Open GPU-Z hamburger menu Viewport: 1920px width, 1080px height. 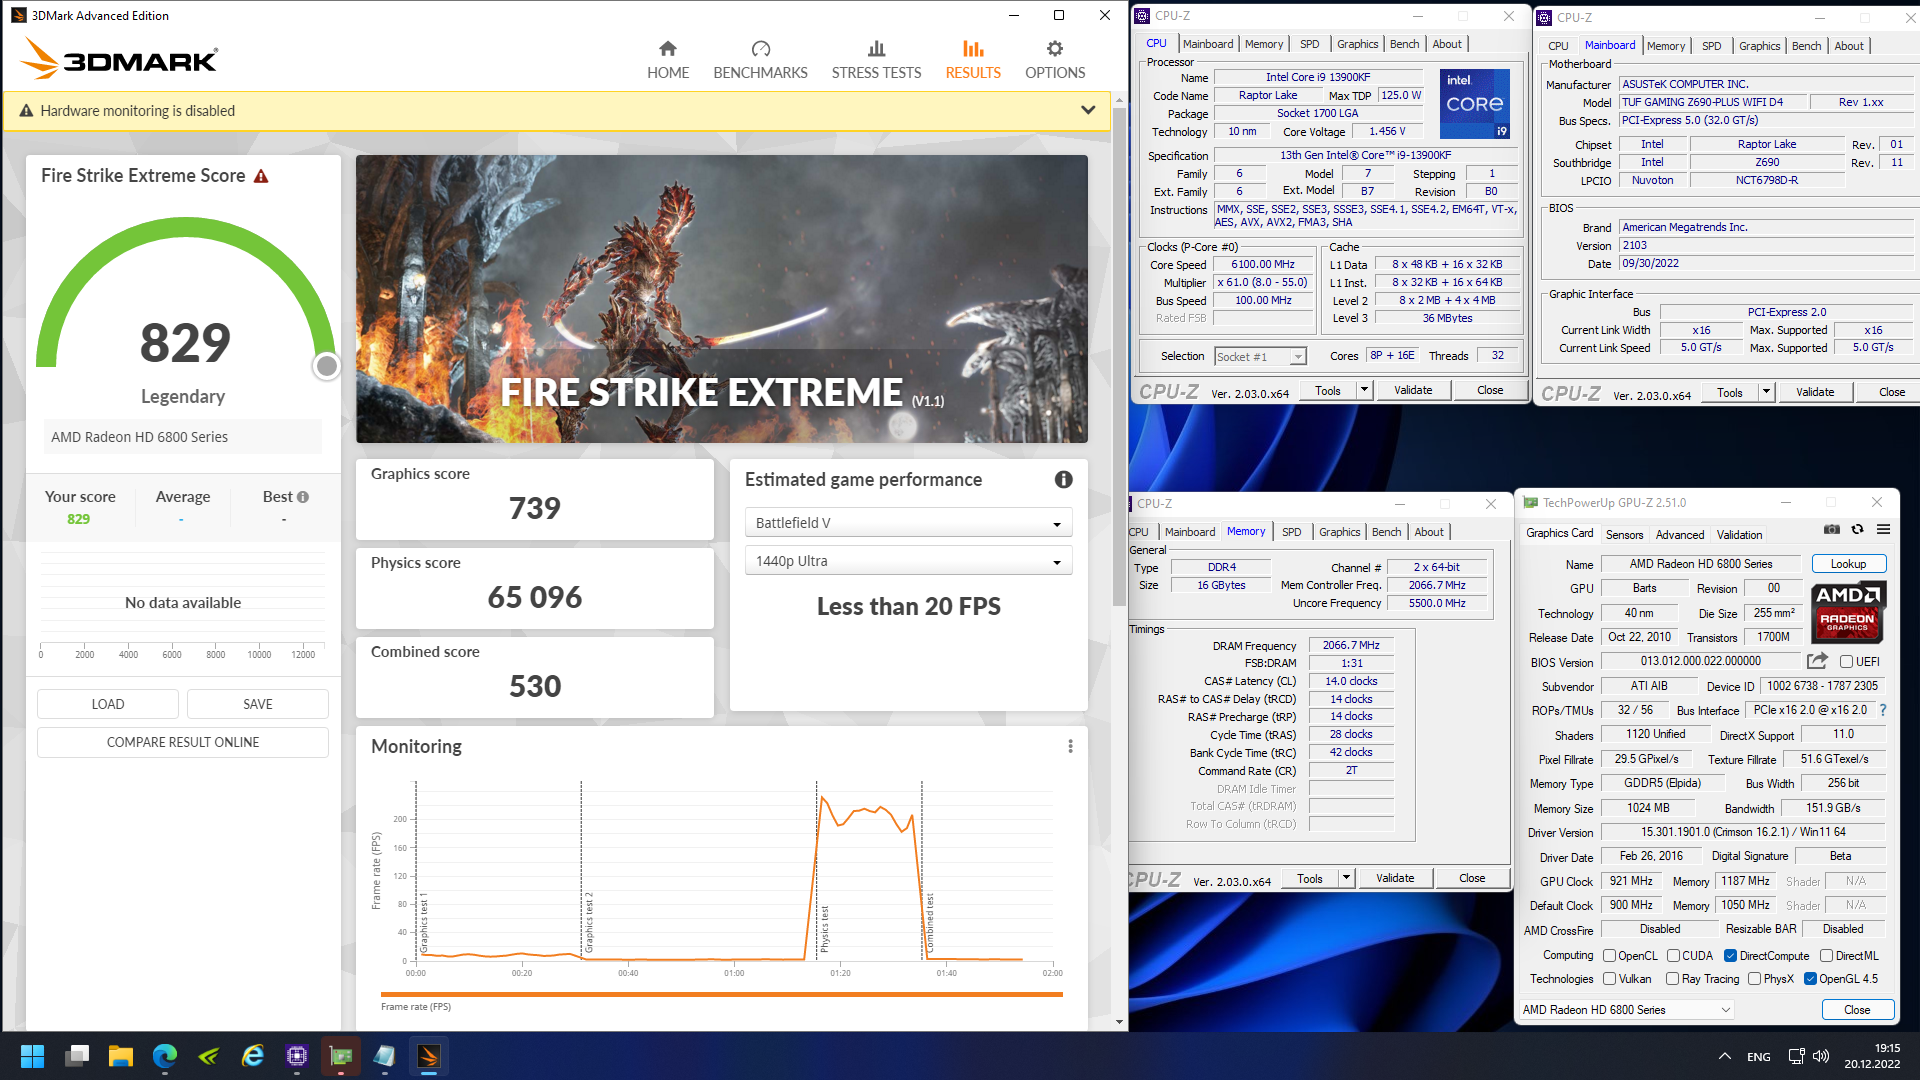pos(1883,529)
